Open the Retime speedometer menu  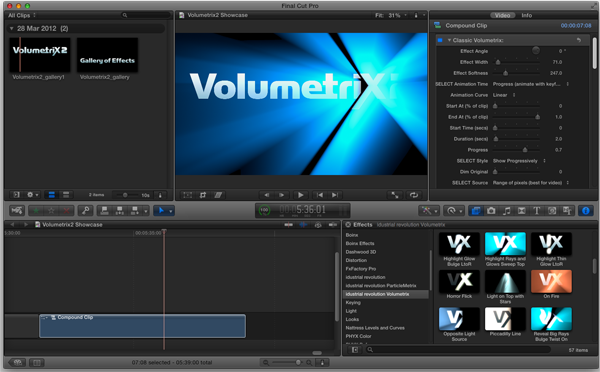[x=453, y=210]
